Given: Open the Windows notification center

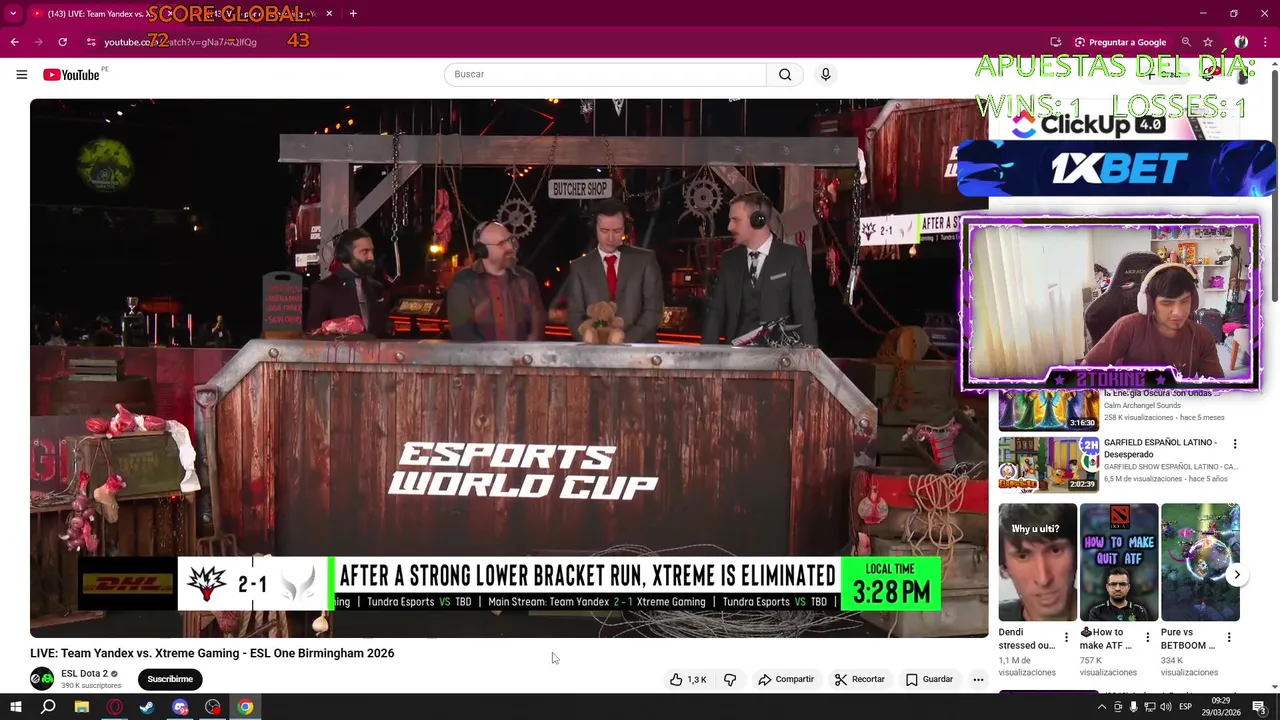Looking at the screenshot, I should coord(1260,707).
